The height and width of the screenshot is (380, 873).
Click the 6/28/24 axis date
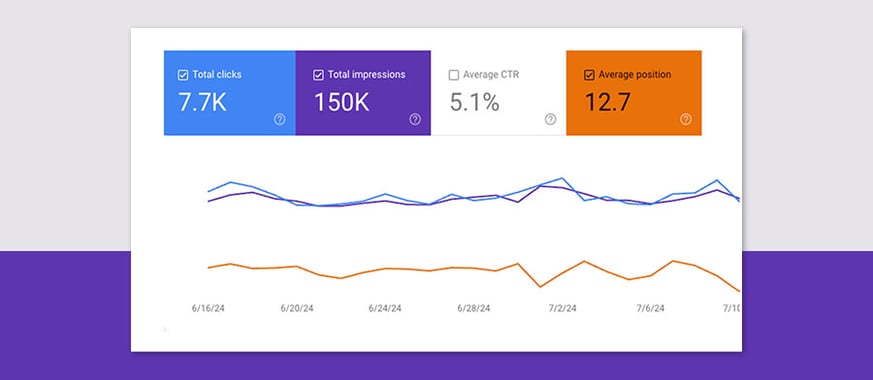point(474,308)
